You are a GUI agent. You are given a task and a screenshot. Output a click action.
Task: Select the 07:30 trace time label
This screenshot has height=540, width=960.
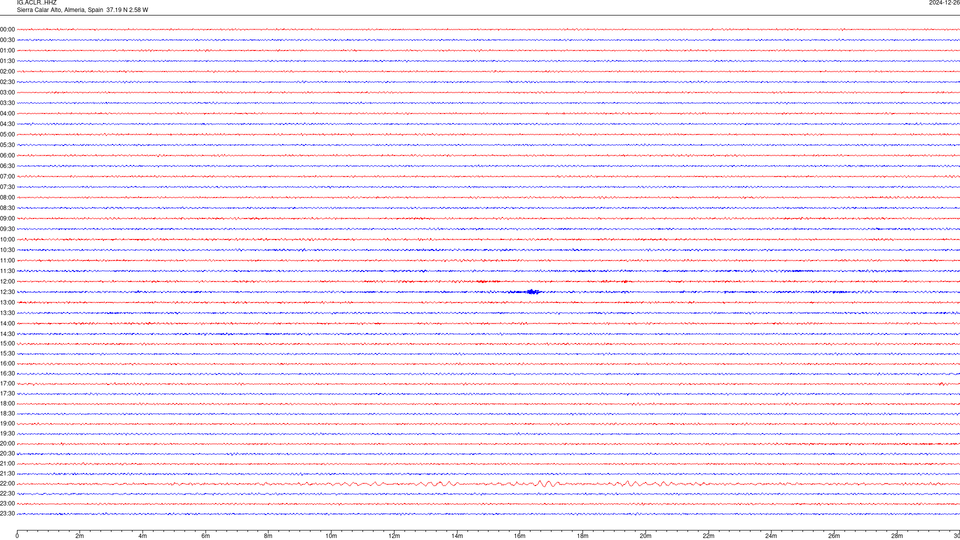7,187
